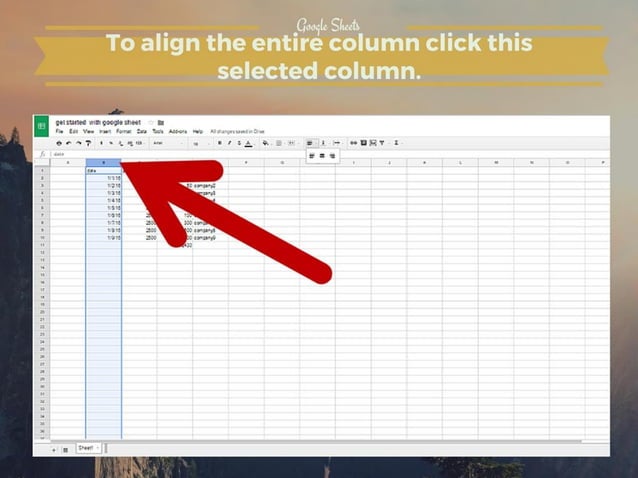
Task: Open the Add-ons menu
Action: (178, 131)
